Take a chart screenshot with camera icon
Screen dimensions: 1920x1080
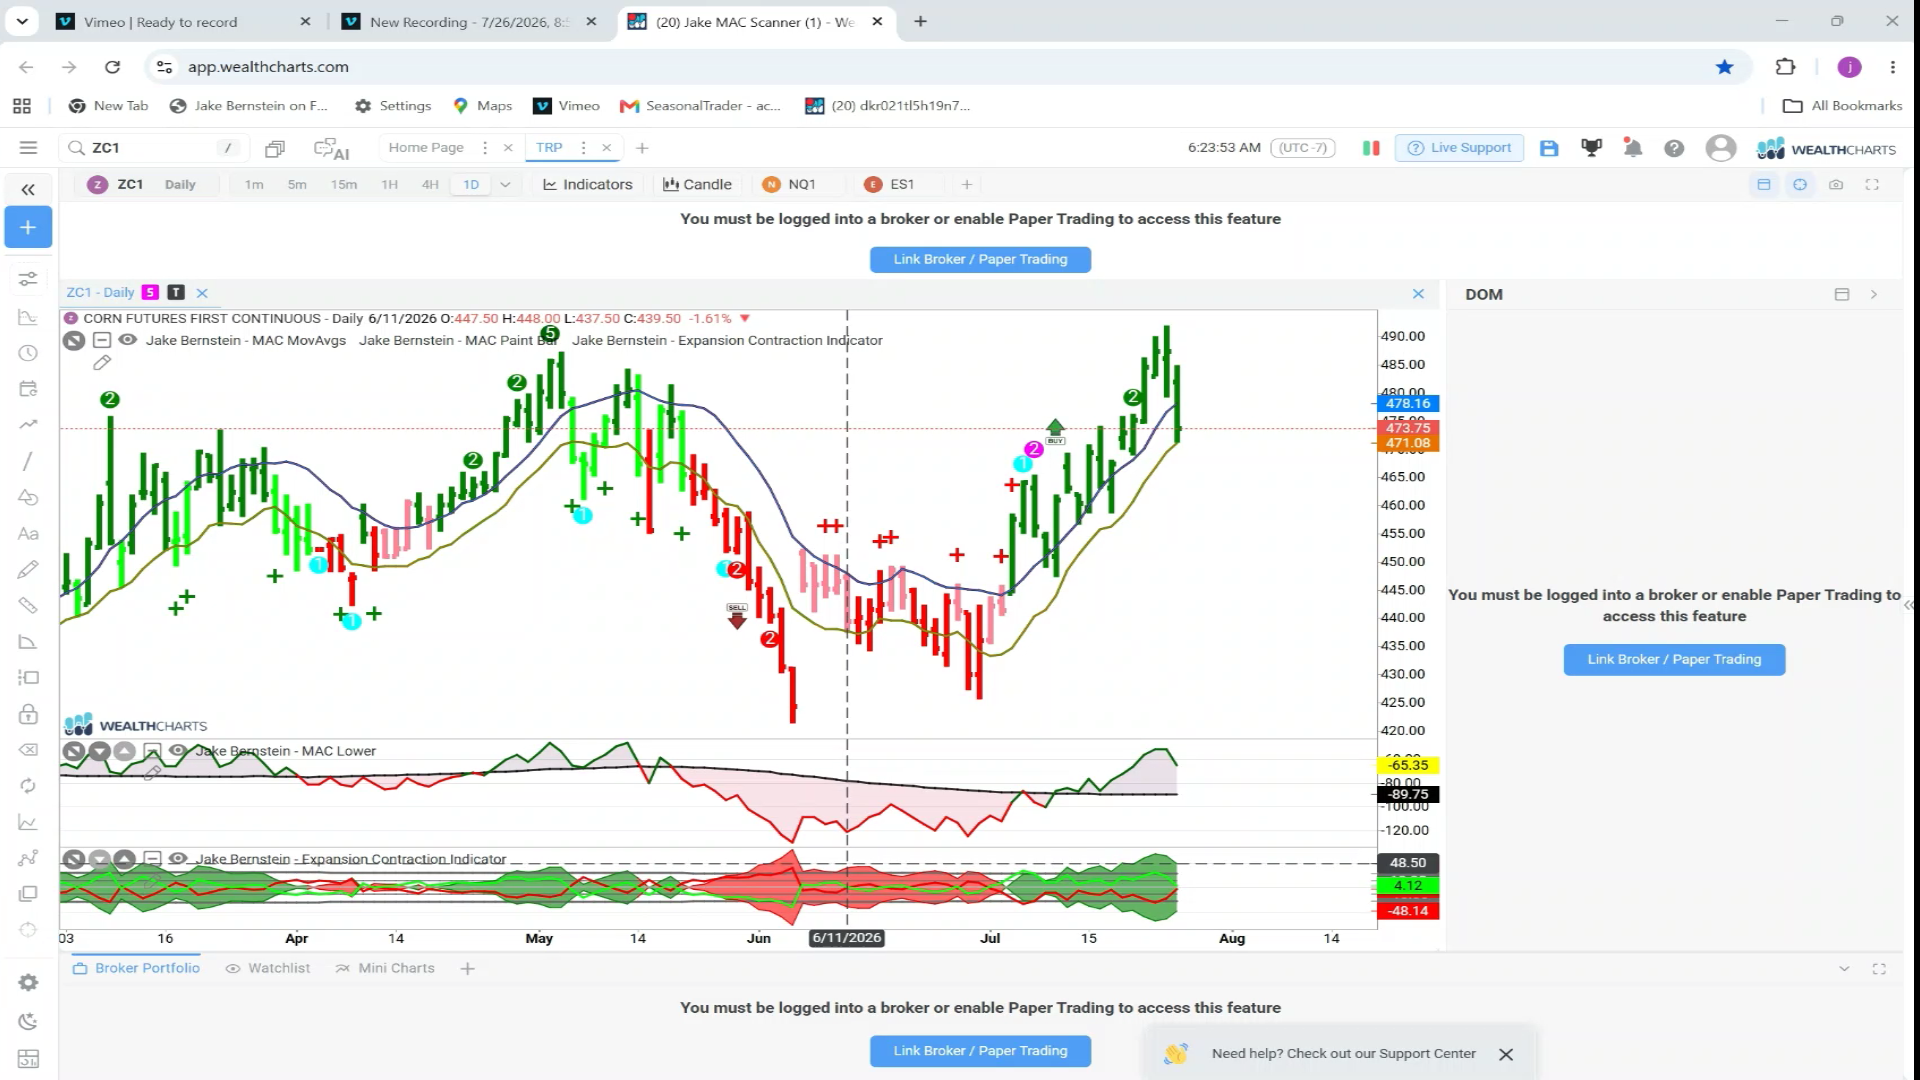click(x=1836, y=185)
